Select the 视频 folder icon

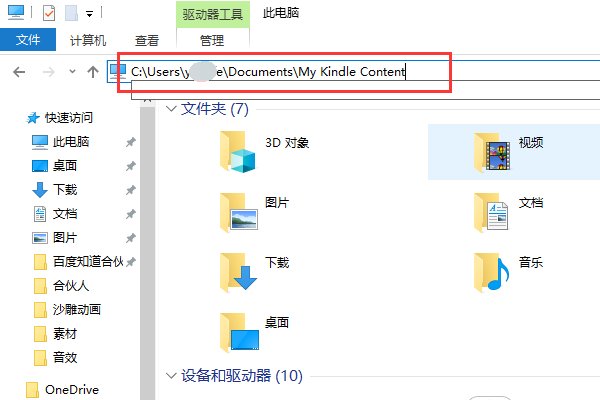(492, 152)
